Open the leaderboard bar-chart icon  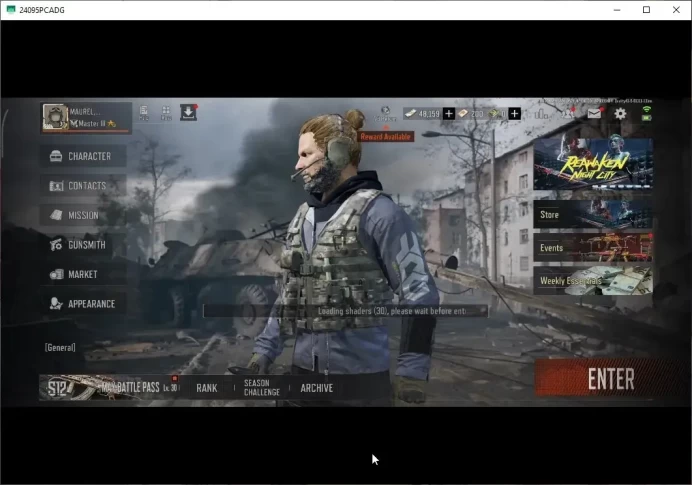[x=542, y=114]
